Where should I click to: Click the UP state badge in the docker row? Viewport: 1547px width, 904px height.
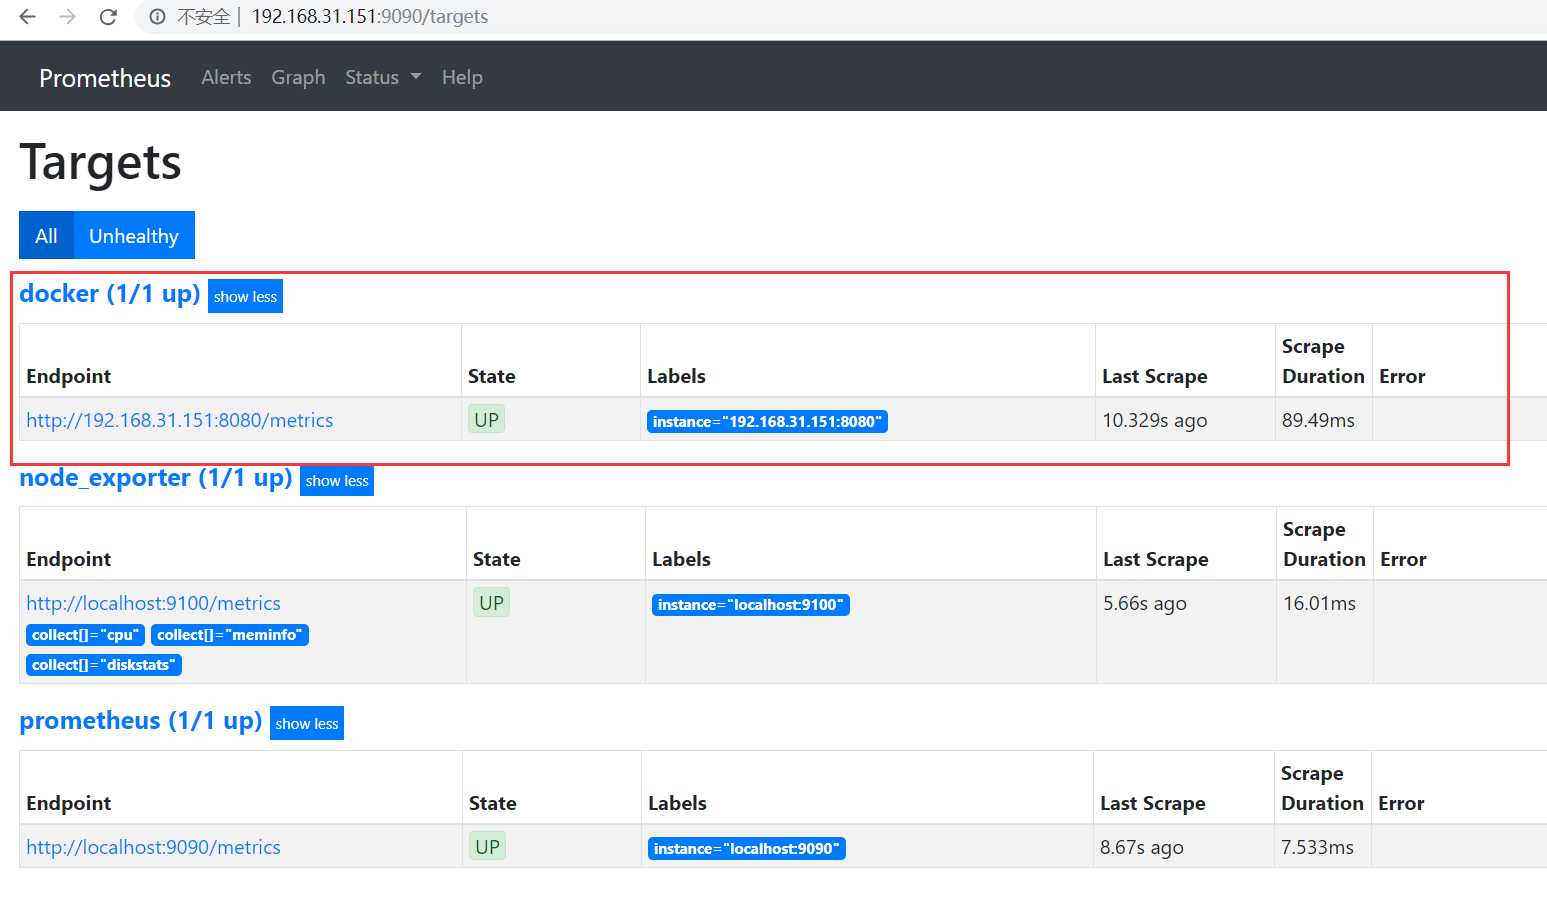pyautogui.click(x=487, y=419)
